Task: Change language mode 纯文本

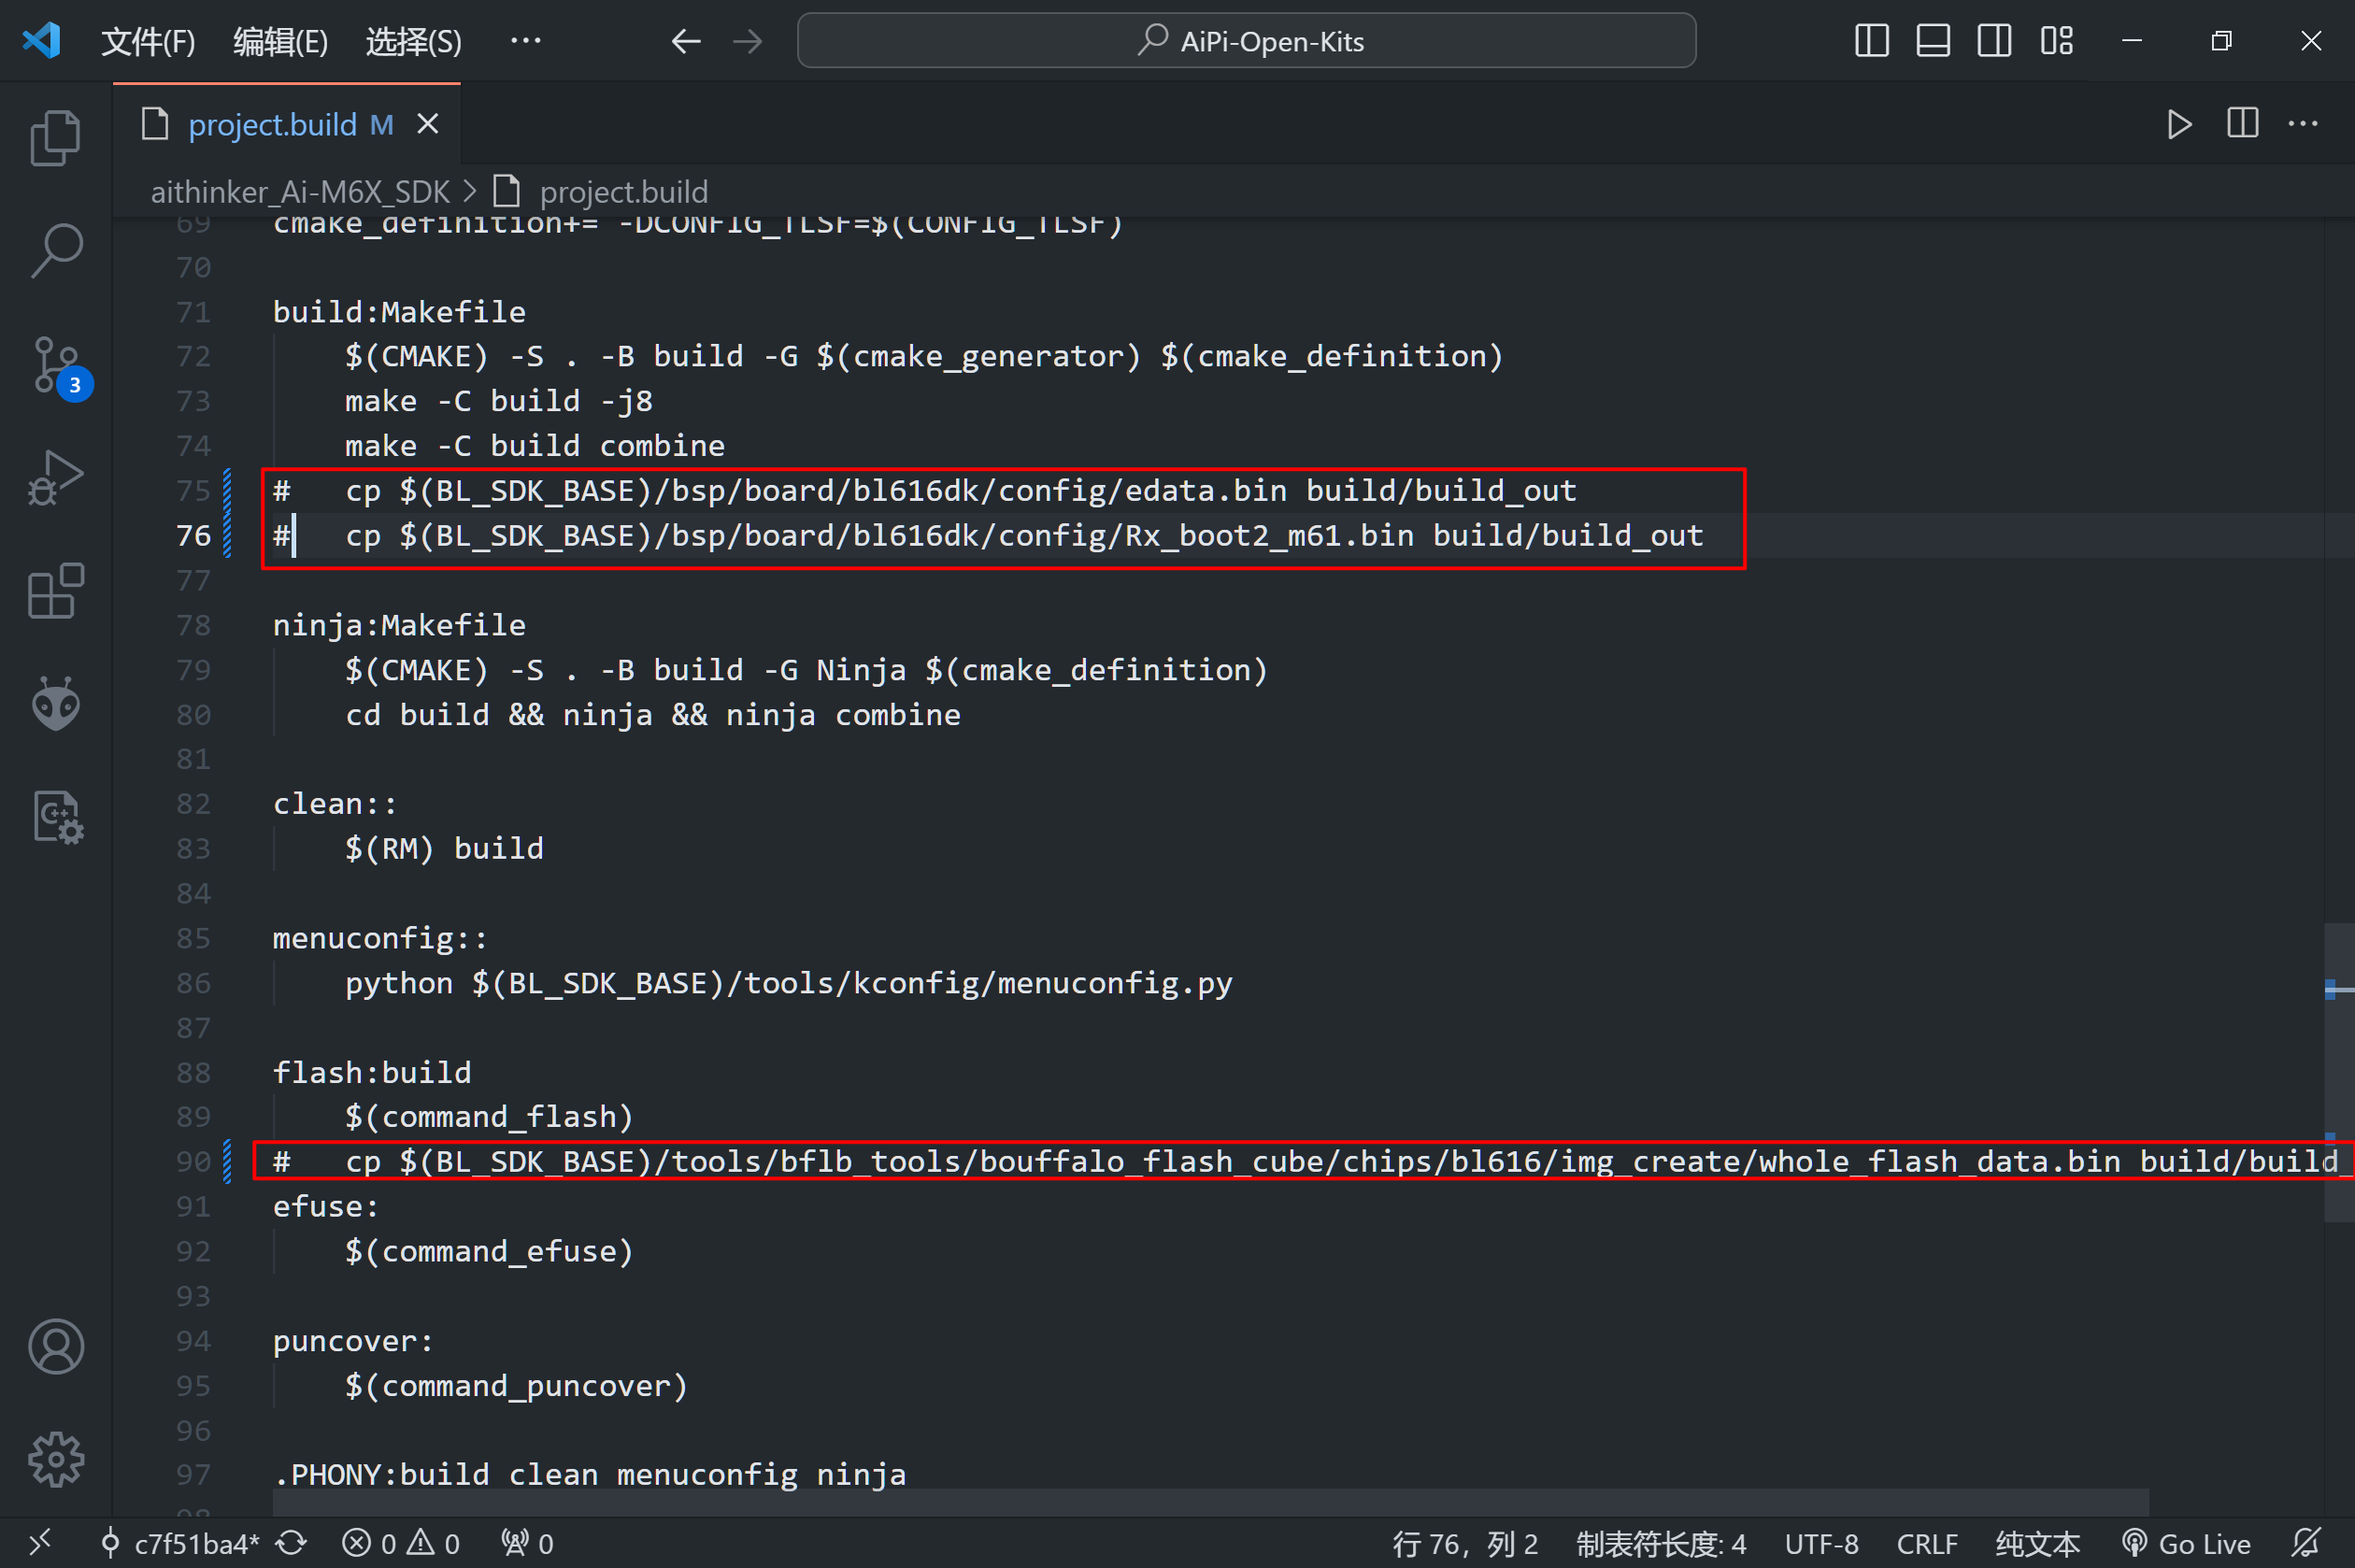Action: [2037, 1543]
